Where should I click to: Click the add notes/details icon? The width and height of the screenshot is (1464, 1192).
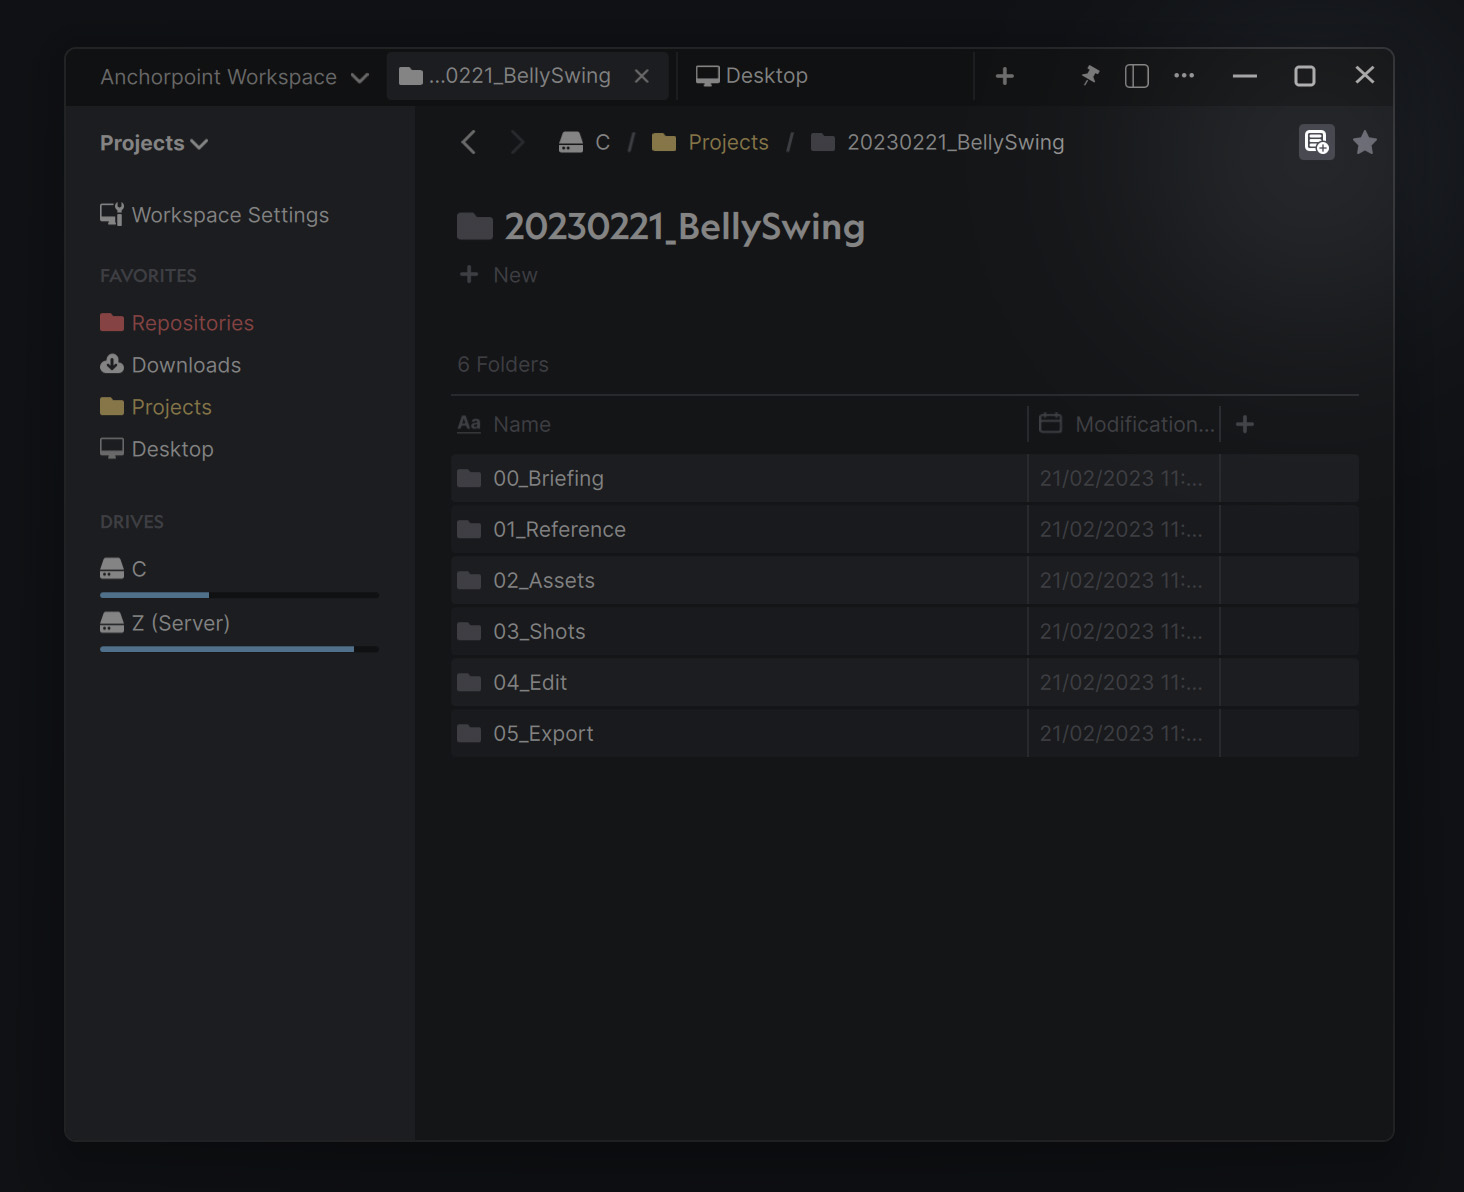click(1316, 143)
